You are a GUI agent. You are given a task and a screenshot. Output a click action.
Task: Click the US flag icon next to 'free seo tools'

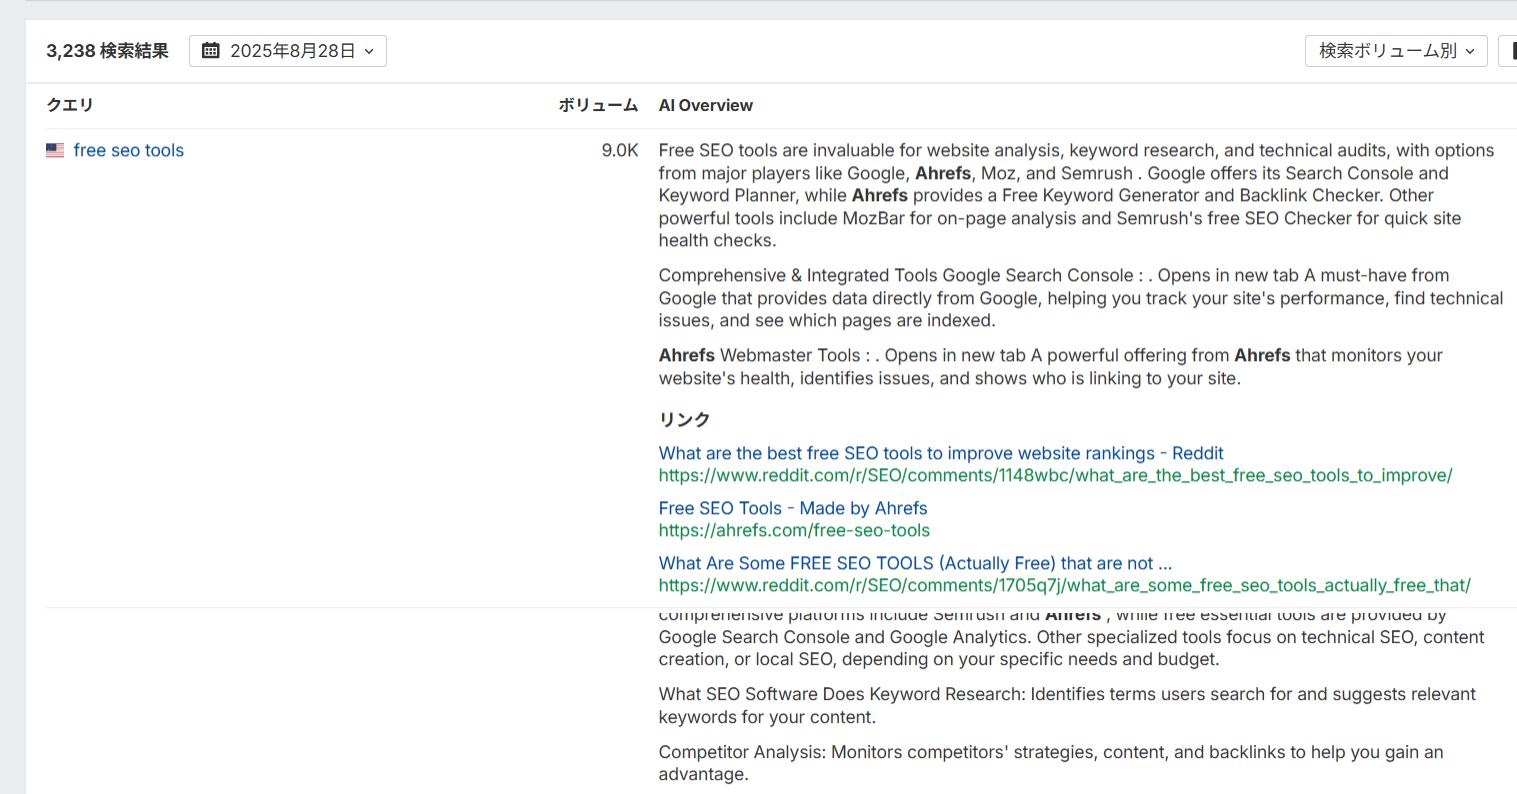point(55,150)
